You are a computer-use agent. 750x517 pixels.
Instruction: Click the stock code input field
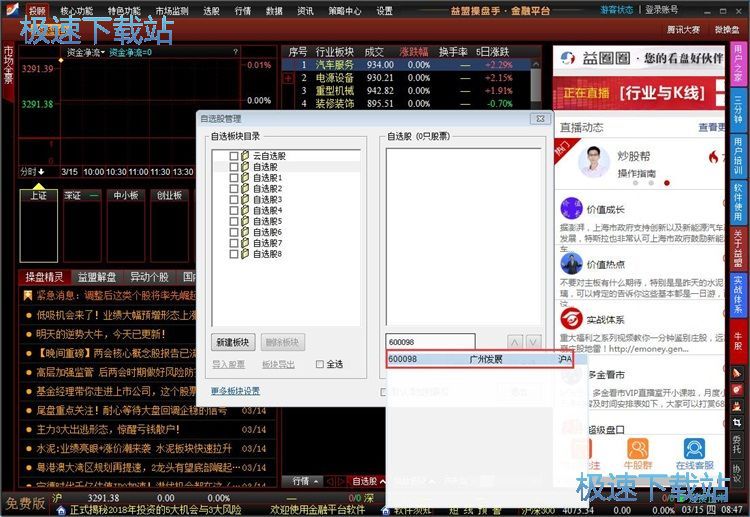(x=430, y=342)
